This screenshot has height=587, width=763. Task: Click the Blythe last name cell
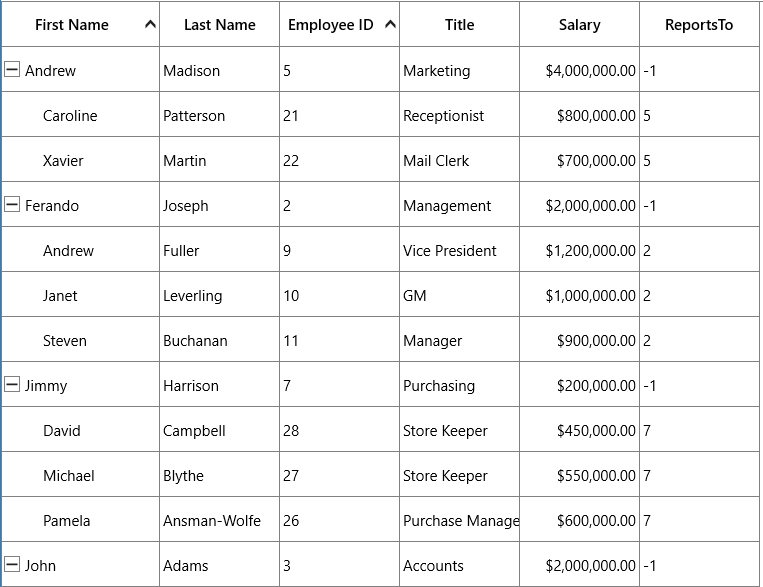pos(219,476)
